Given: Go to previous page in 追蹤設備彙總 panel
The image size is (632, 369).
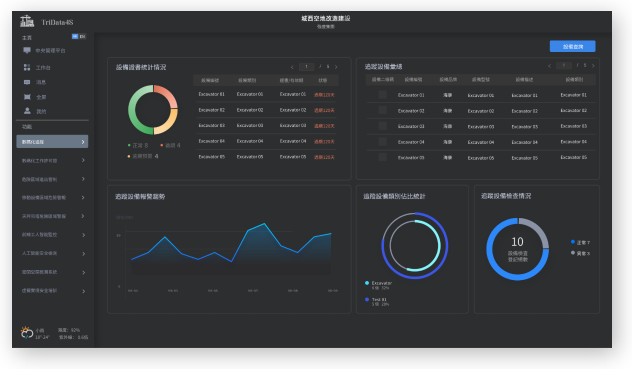Looking at the screenshot, I should [x=549, y=66].
